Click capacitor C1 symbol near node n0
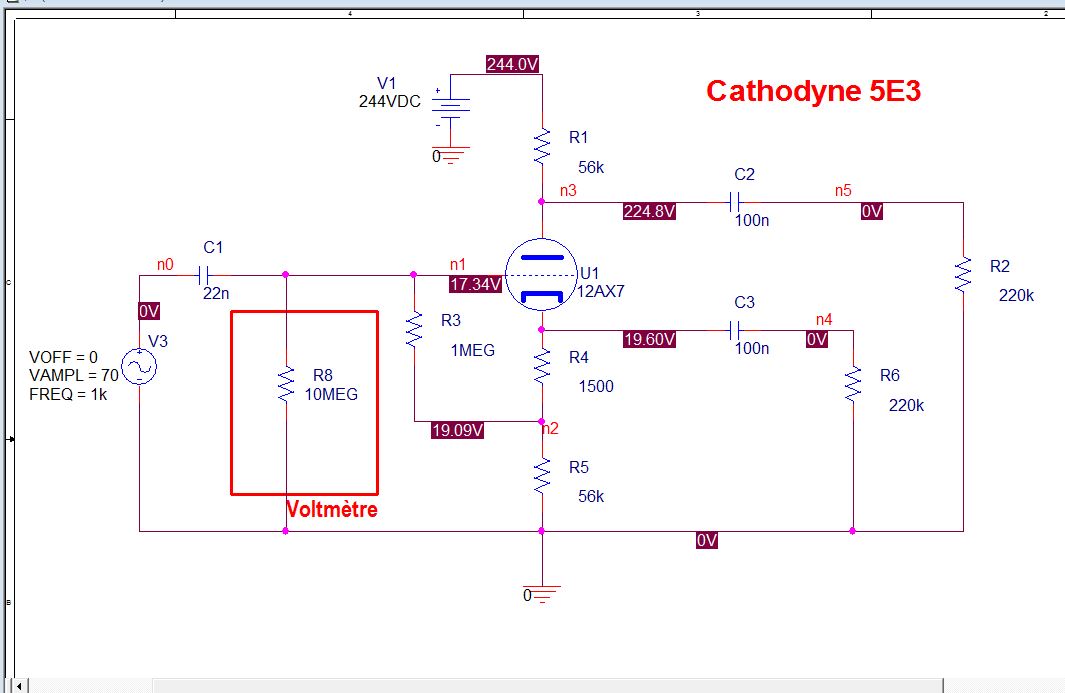 click(204, 274)
